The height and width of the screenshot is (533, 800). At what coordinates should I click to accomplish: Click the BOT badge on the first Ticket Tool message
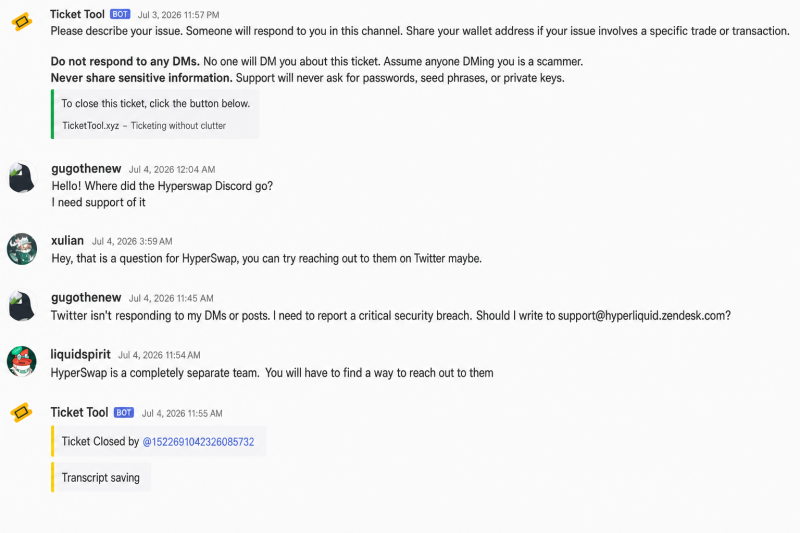coord(120,14)
